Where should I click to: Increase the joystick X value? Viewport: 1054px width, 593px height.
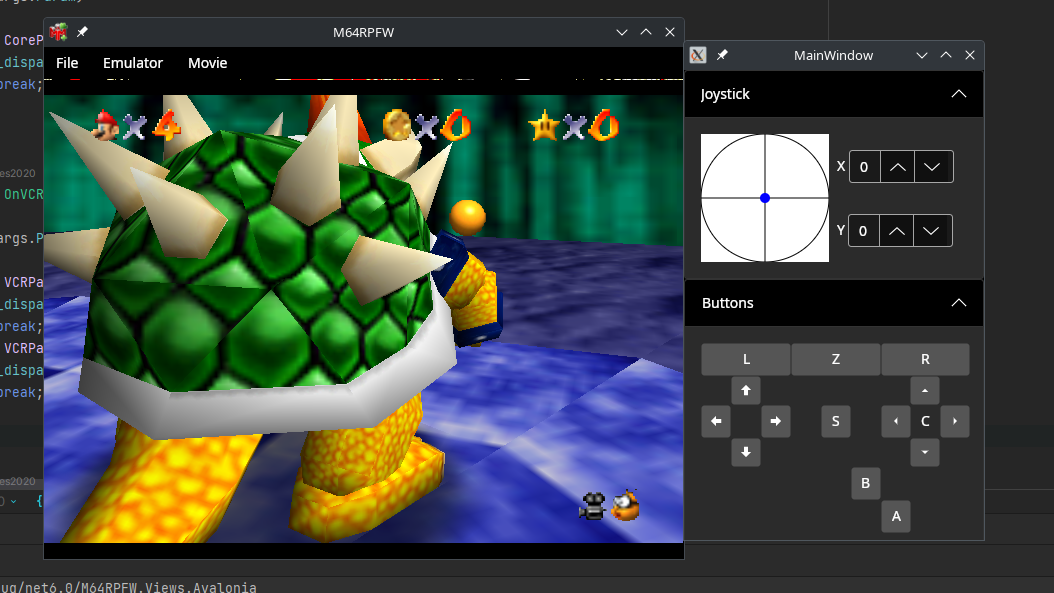click(897, 167)
